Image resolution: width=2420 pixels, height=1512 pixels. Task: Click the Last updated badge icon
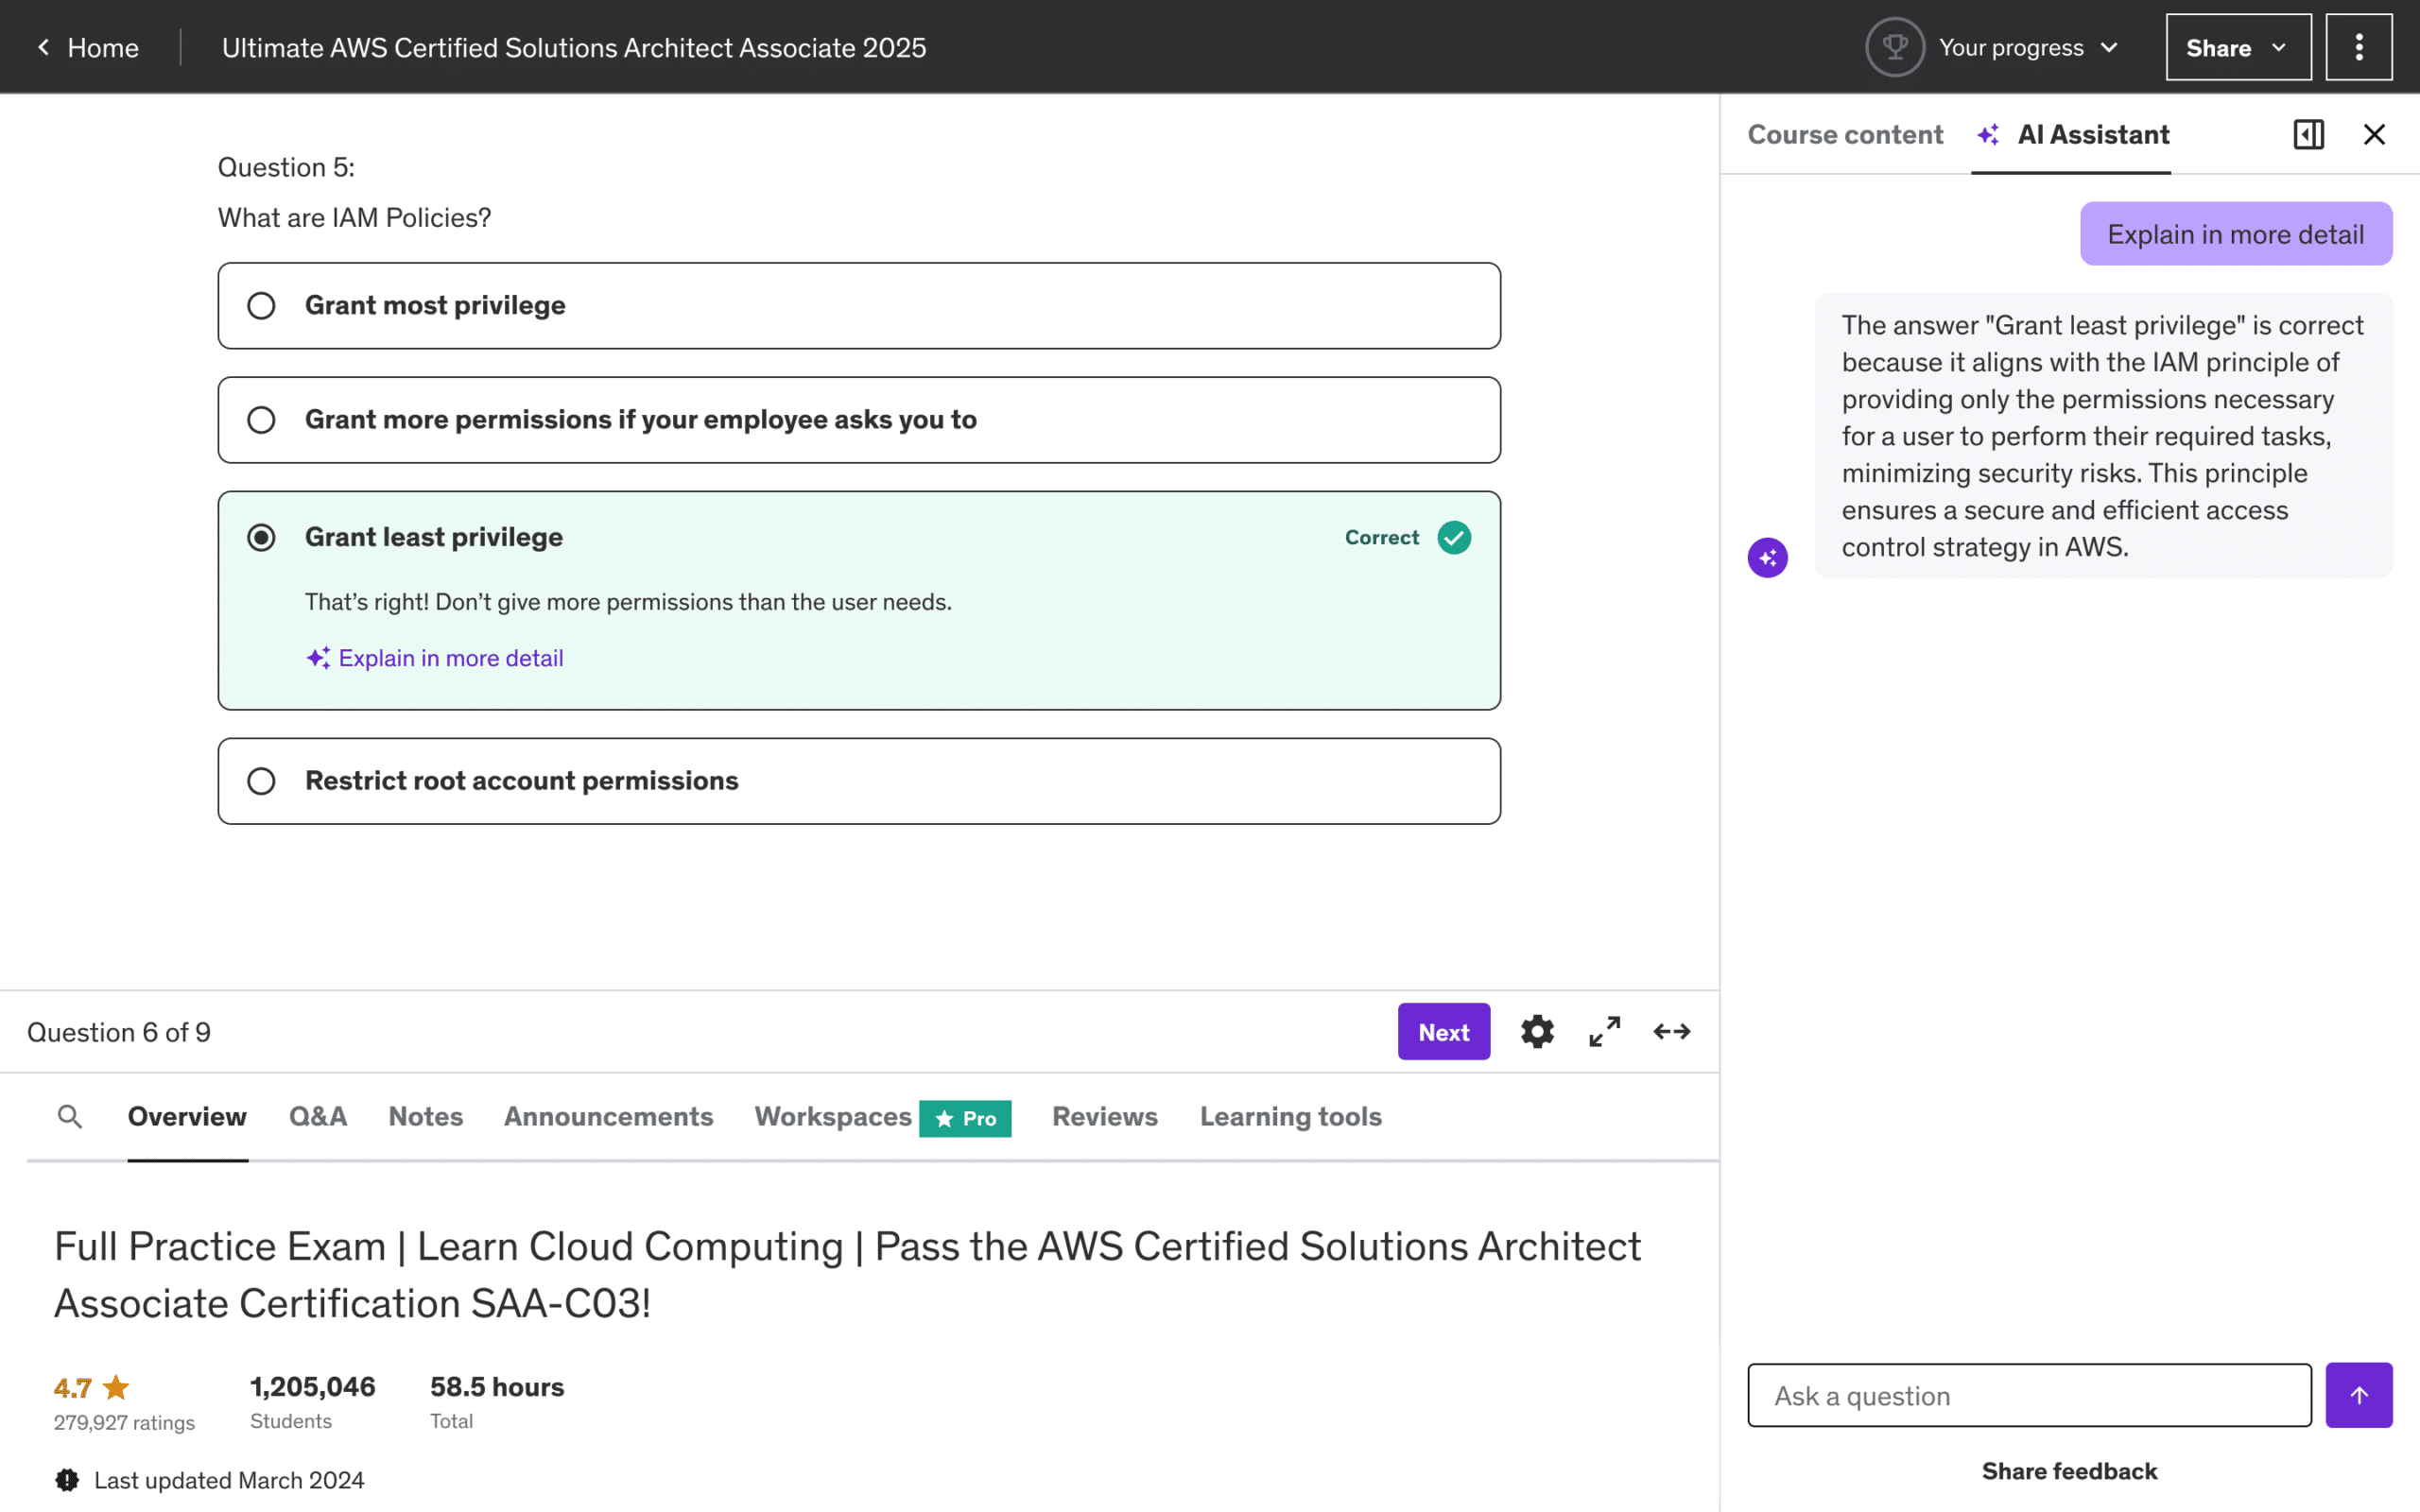(x=67, y=1480)
